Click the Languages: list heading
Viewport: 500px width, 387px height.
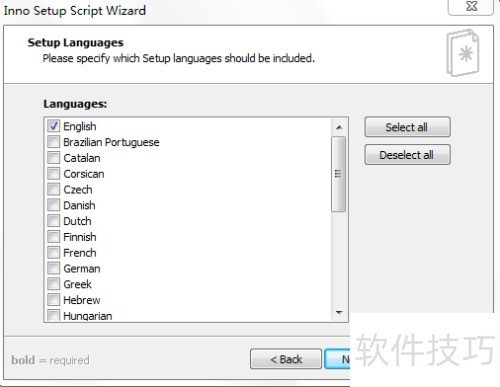[75, 104]
